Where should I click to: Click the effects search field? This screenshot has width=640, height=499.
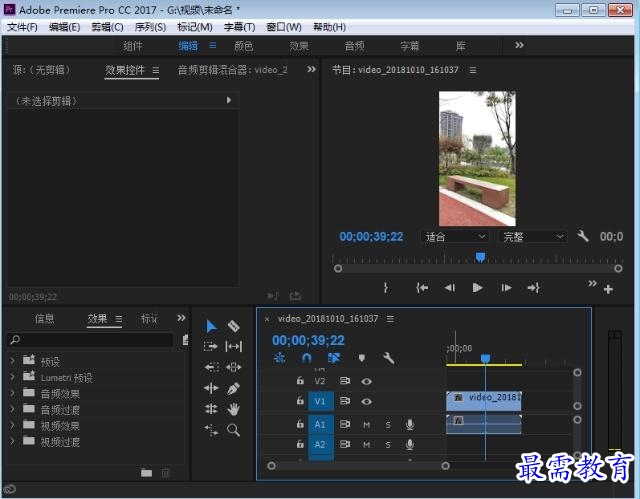pyautogui.click(x=90, y=340)
